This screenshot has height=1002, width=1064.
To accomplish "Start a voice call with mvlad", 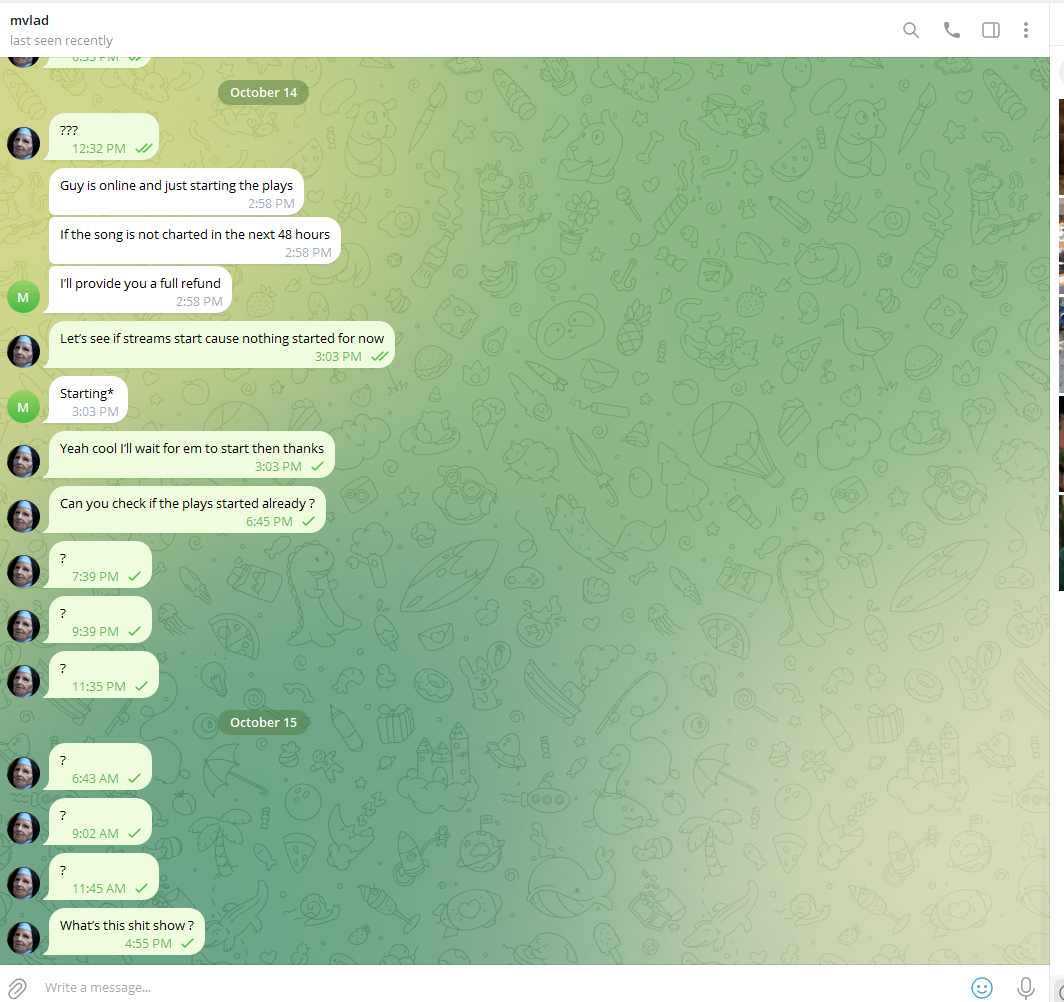I will click(x=951, y=30).
